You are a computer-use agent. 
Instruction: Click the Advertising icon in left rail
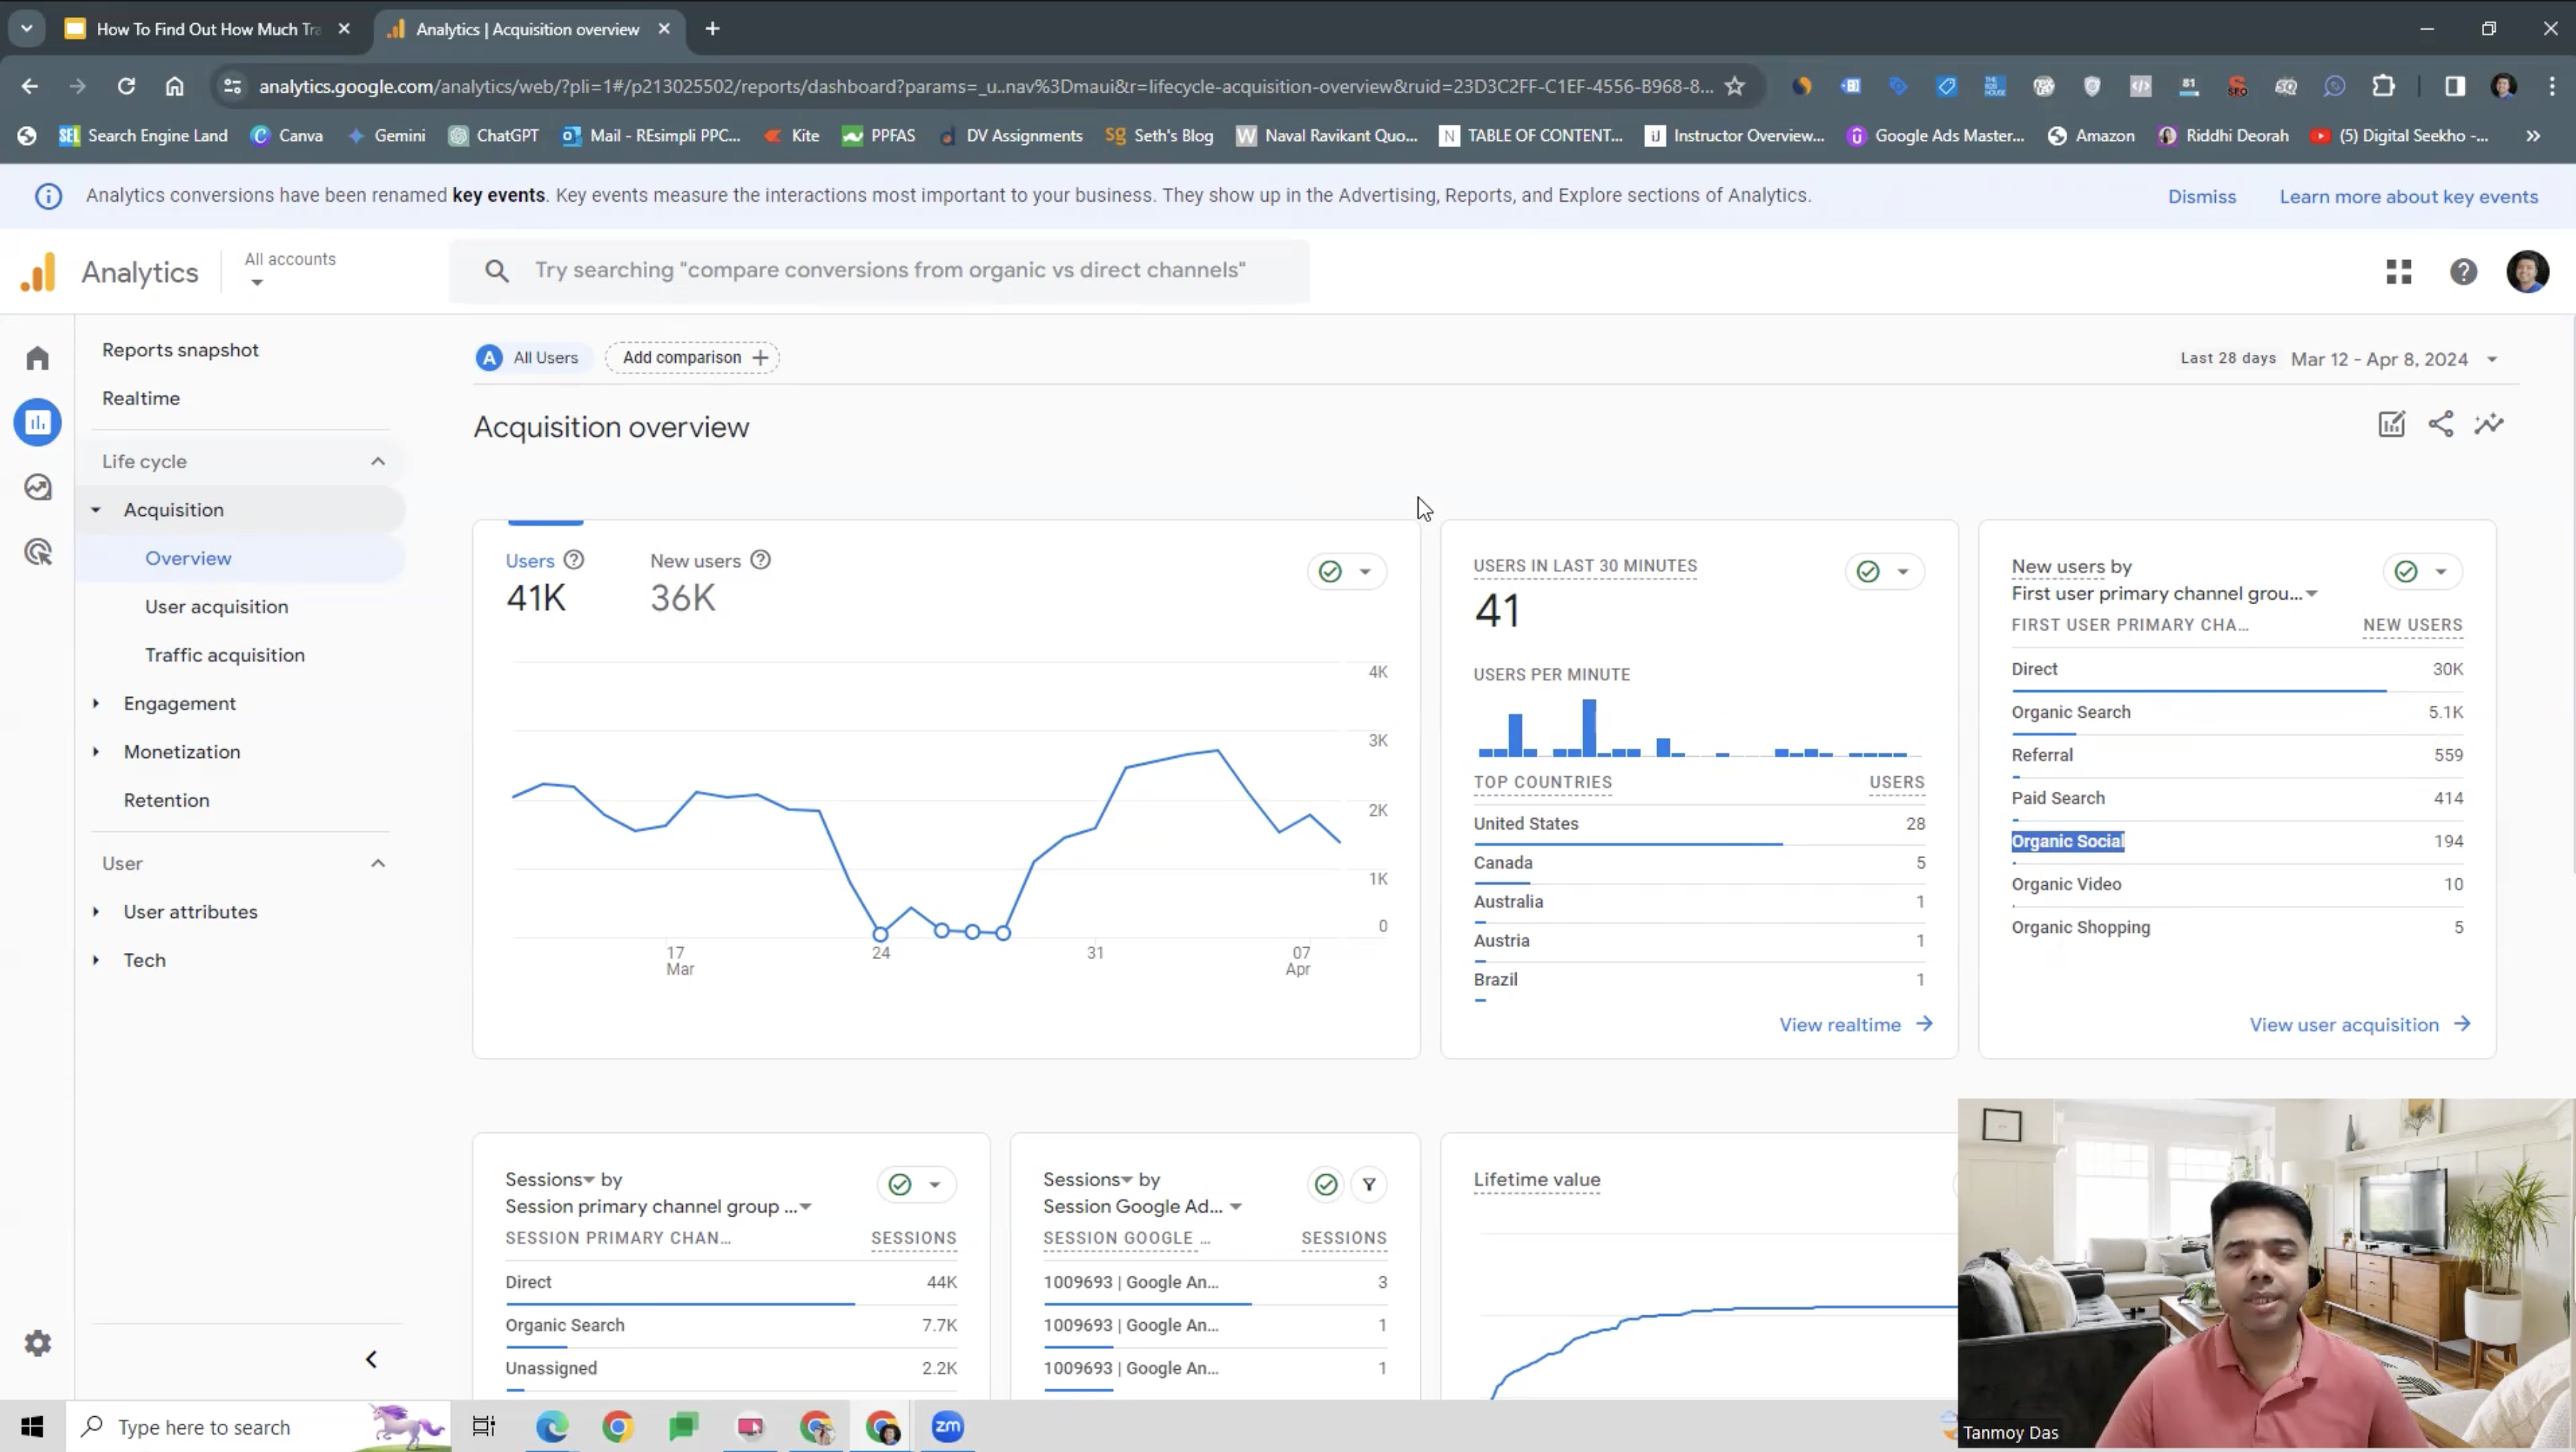click(x=38, y=552)
